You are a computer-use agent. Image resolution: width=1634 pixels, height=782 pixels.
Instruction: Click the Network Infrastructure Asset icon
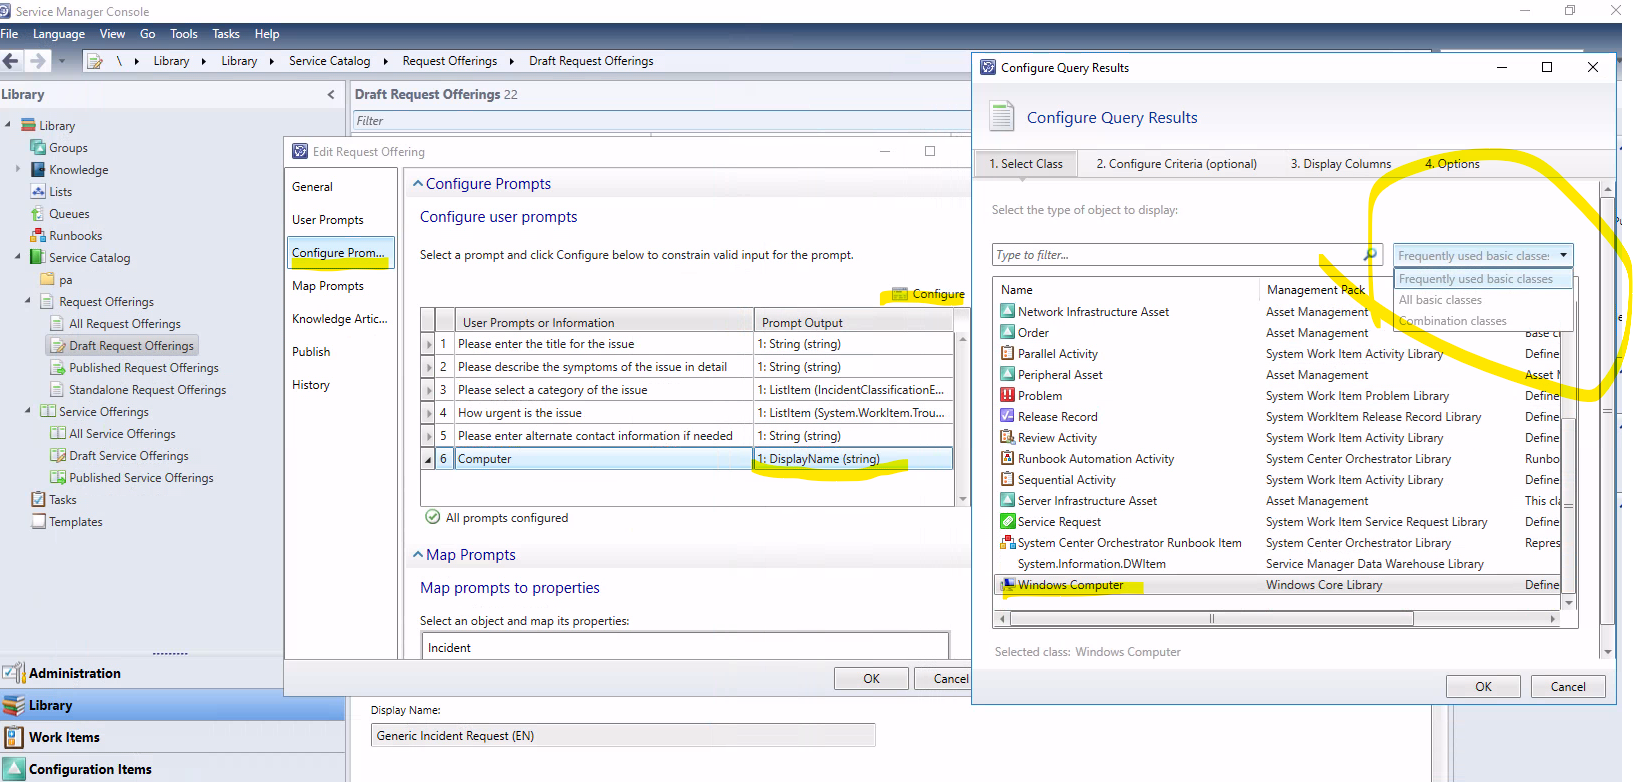click(x=1008, y=311)
